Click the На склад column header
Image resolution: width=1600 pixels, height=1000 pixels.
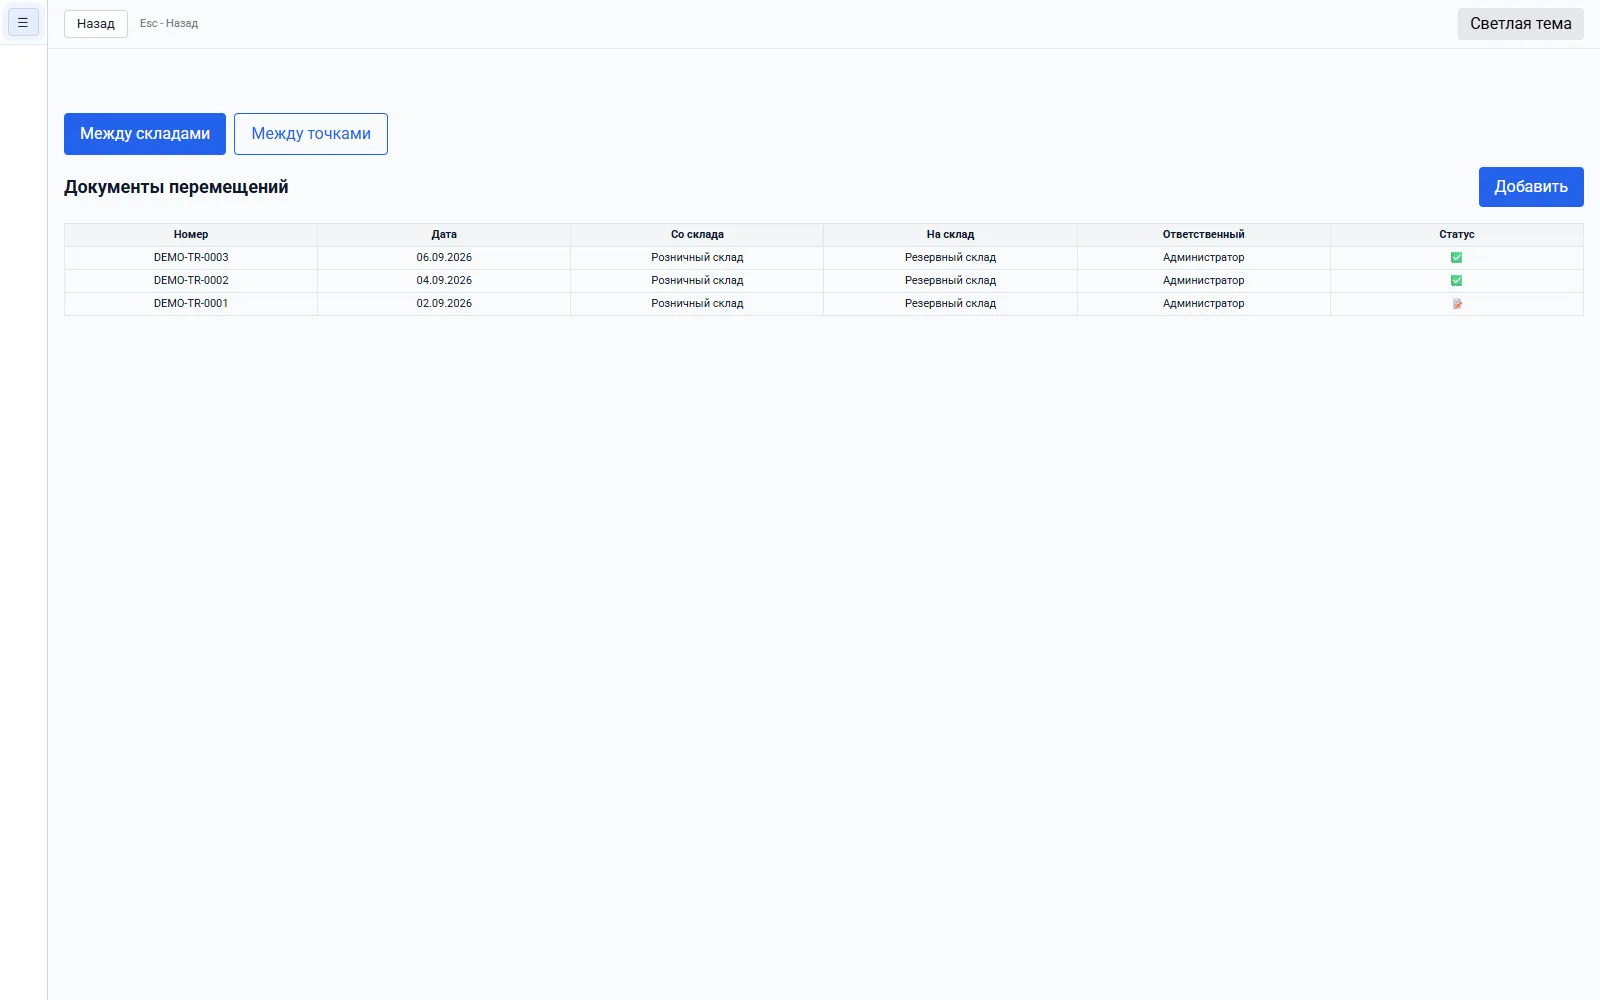pos(950,235)
